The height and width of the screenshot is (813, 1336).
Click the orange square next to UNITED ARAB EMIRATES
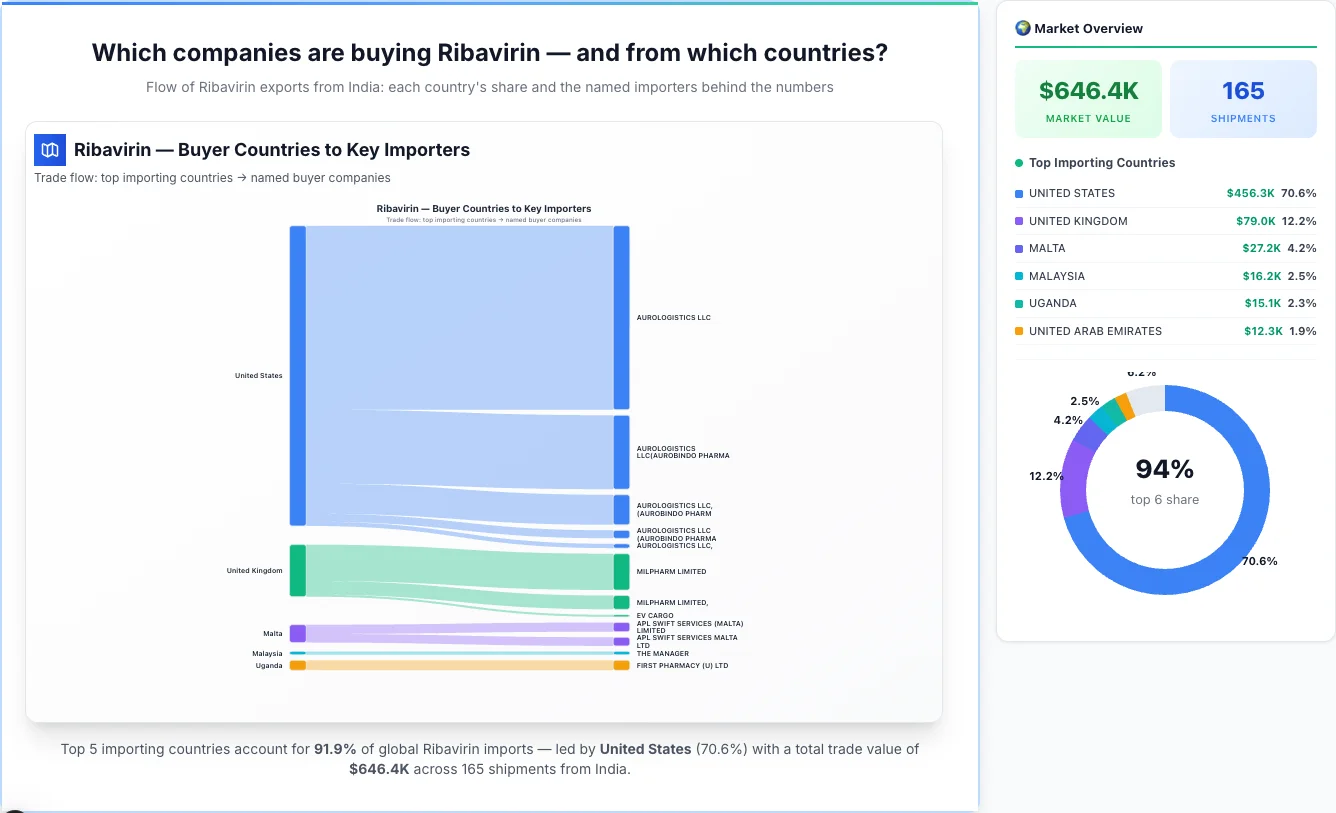coord(1017,331)
